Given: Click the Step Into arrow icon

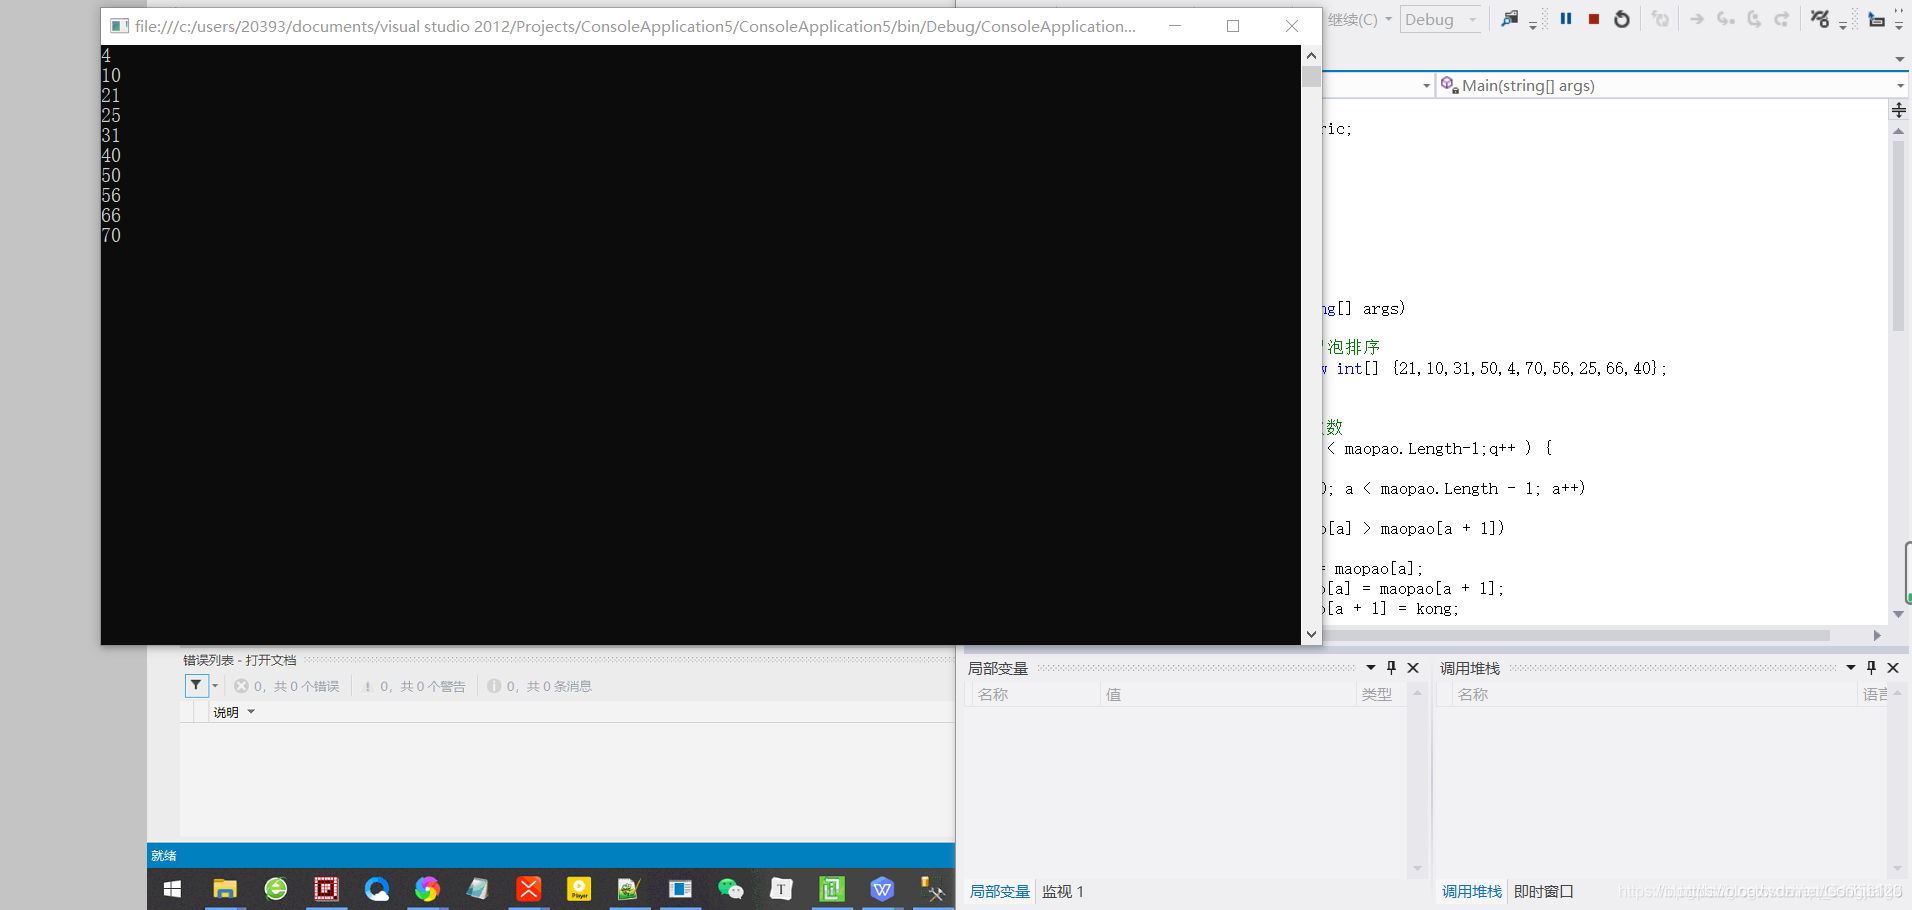Looking at the screenshot, I should pos(1726,19).
